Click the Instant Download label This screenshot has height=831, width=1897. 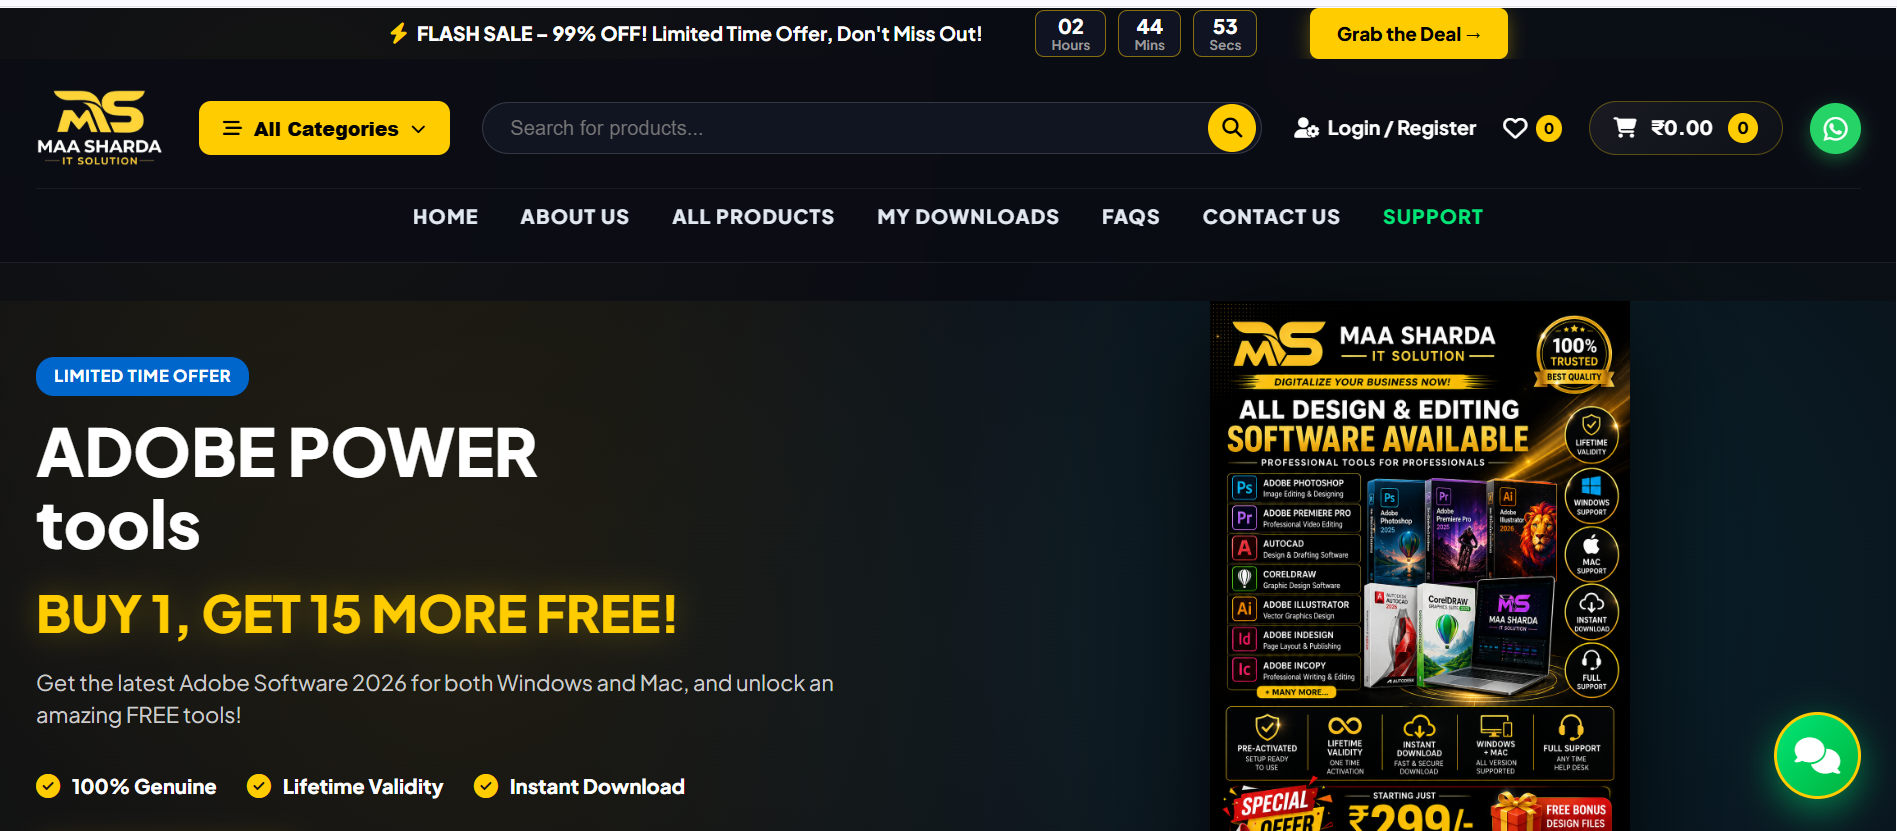[597, 787]
